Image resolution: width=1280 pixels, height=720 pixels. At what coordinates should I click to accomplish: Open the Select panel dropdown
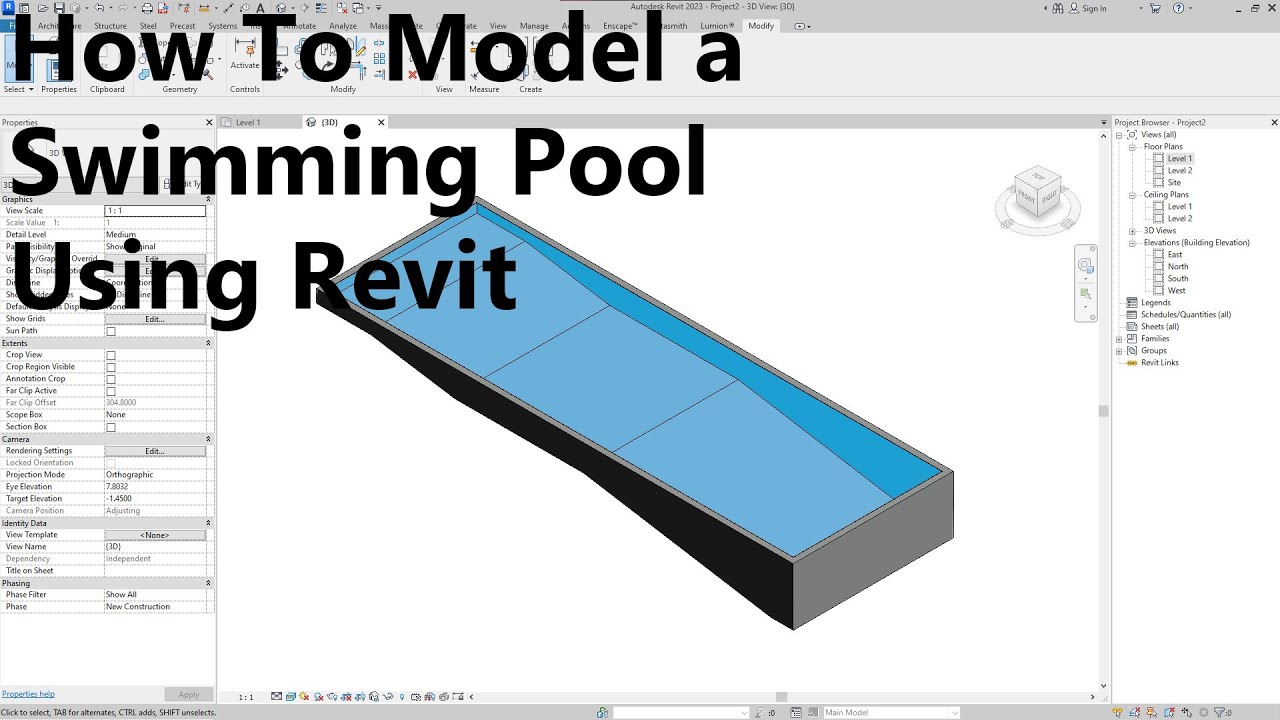coord(19,89)
